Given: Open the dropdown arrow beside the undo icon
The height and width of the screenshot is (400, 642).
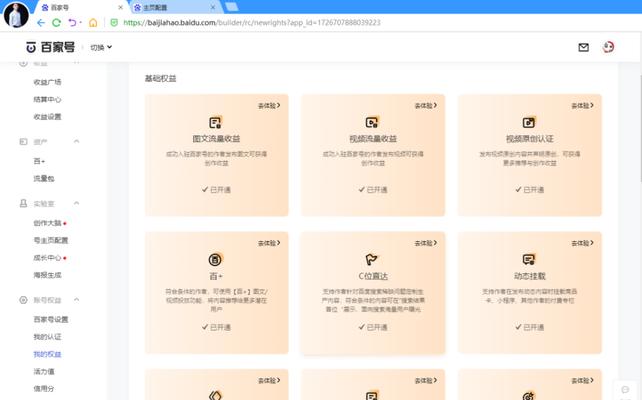Looking at the screenshot, I should click(x=80, y=23).
